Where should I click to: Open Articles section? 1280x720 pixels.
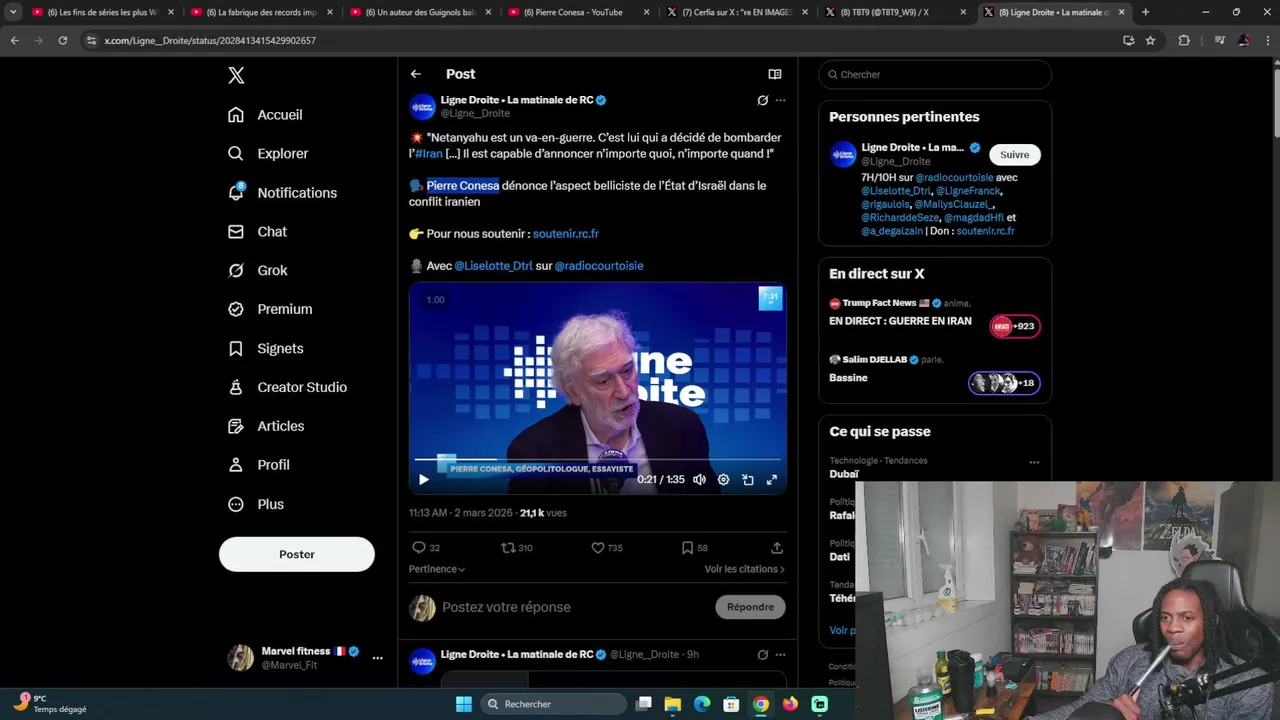[x=266, y=427]
